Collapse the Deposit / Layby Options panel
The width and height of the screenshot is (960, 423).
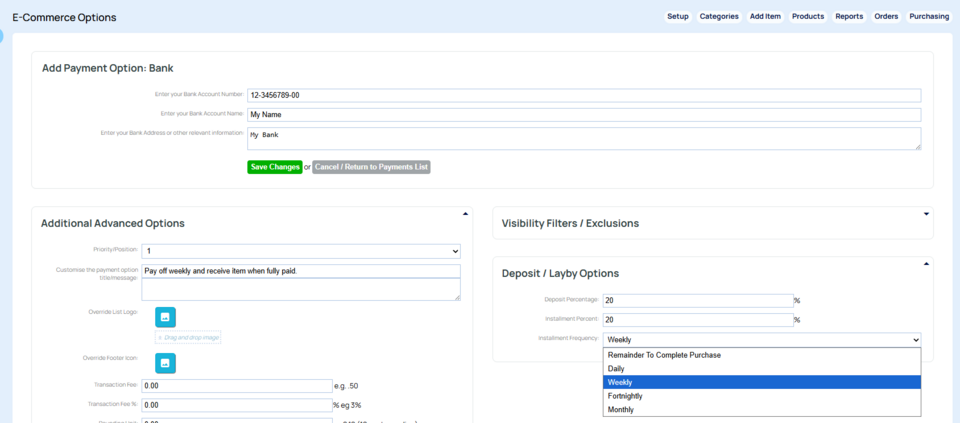click(x=926, y=263)
